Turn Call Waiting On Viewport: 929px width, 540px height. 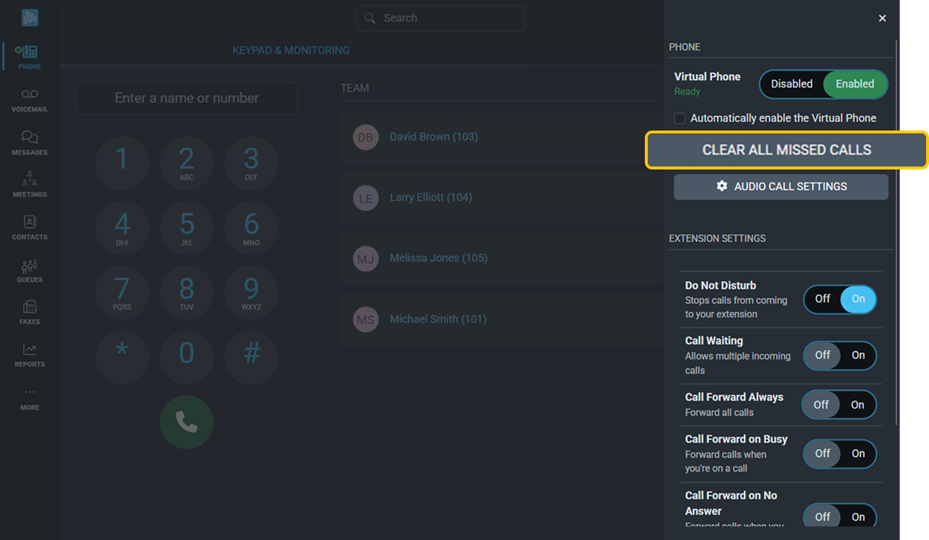point(858,355)
